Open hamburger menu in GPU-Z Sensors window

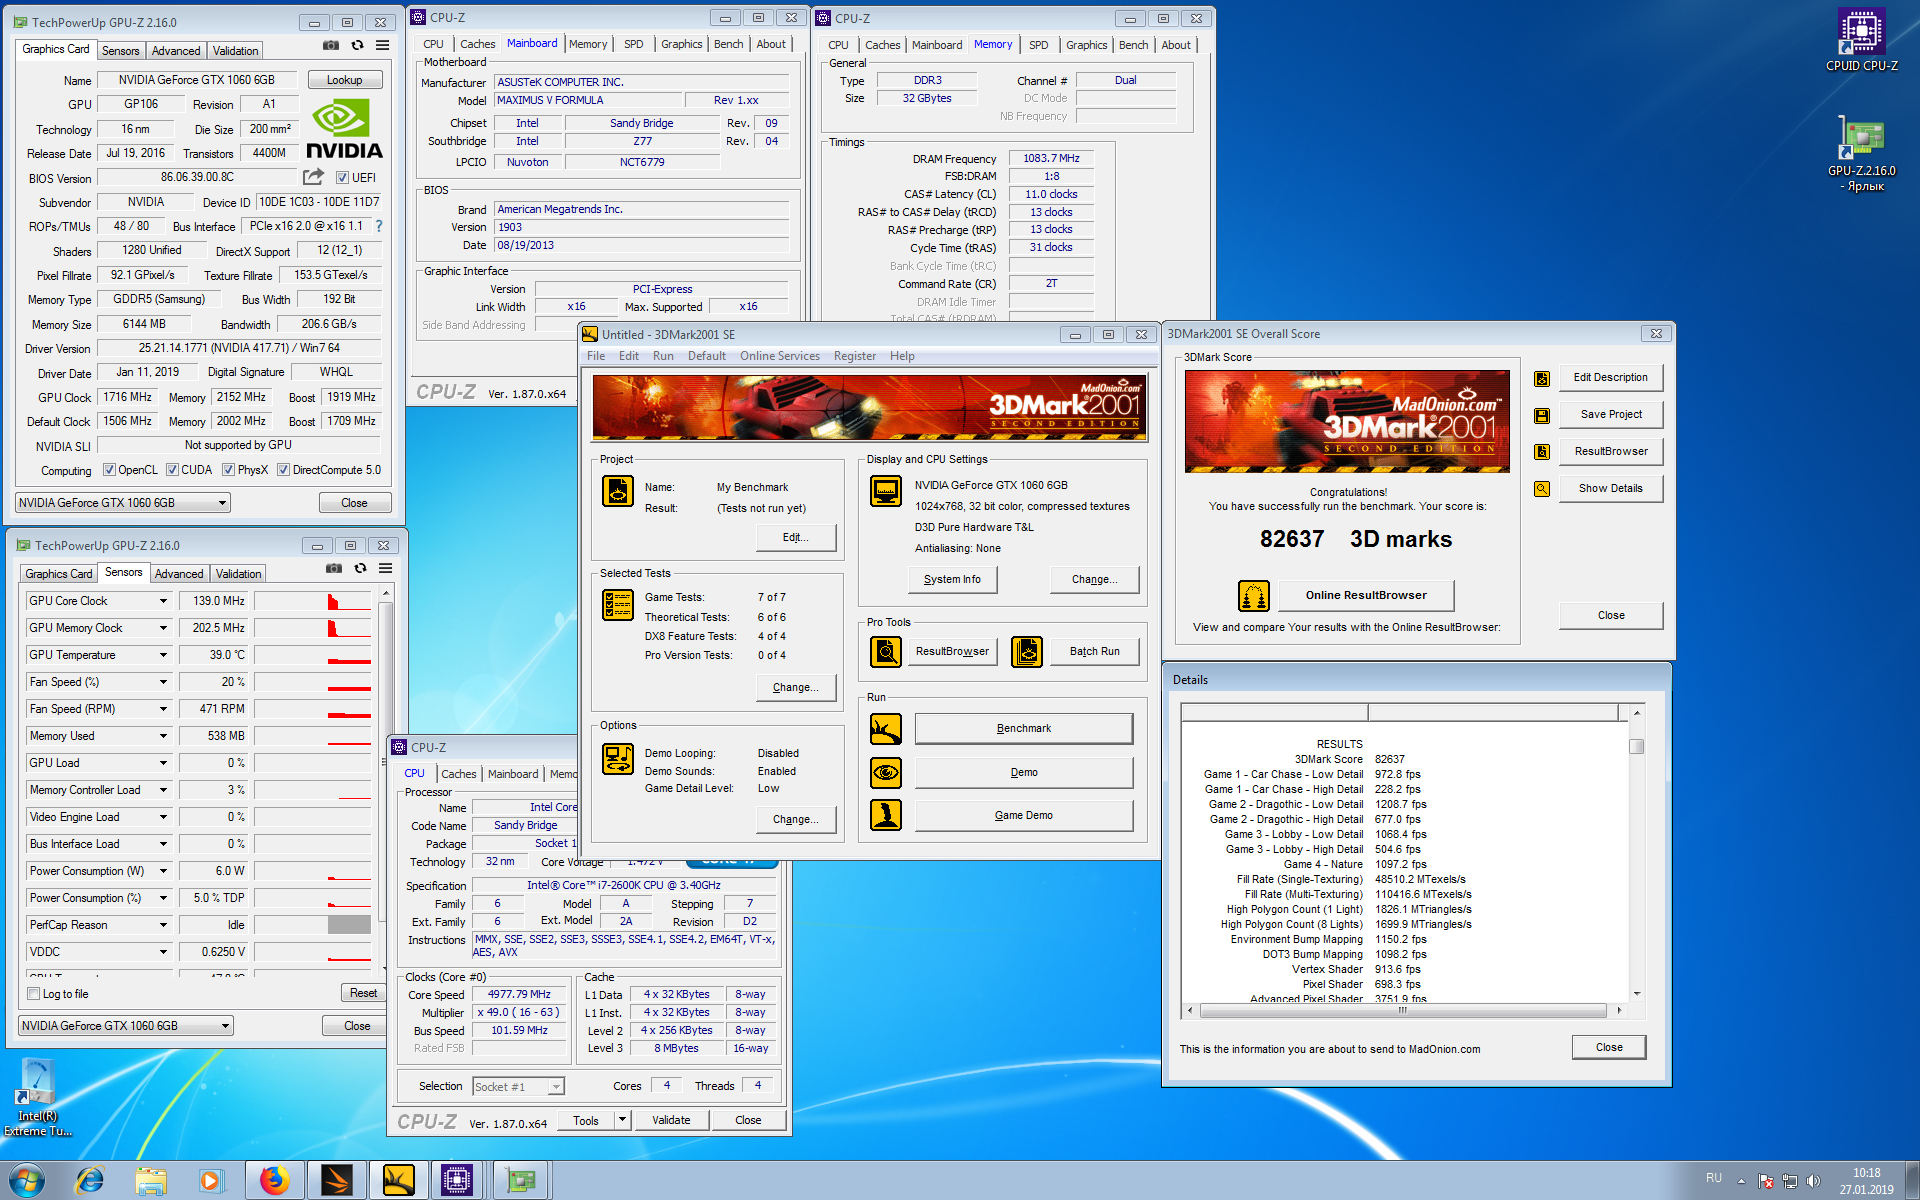(x=386, y=569)
